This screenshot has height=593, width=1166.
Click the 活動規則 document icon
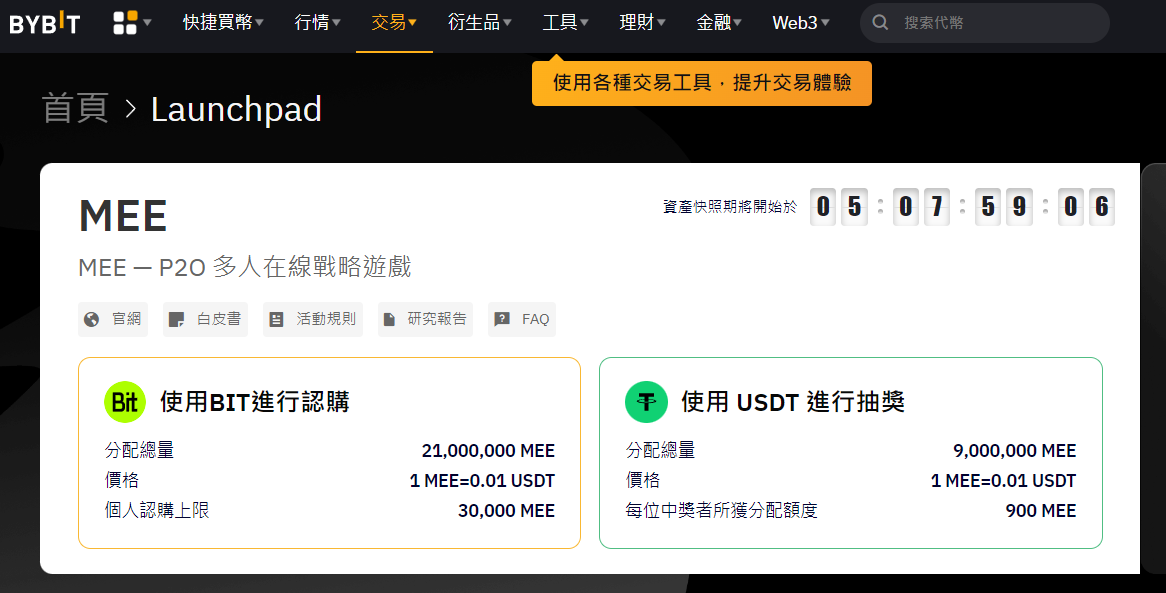tap(276, 319)
